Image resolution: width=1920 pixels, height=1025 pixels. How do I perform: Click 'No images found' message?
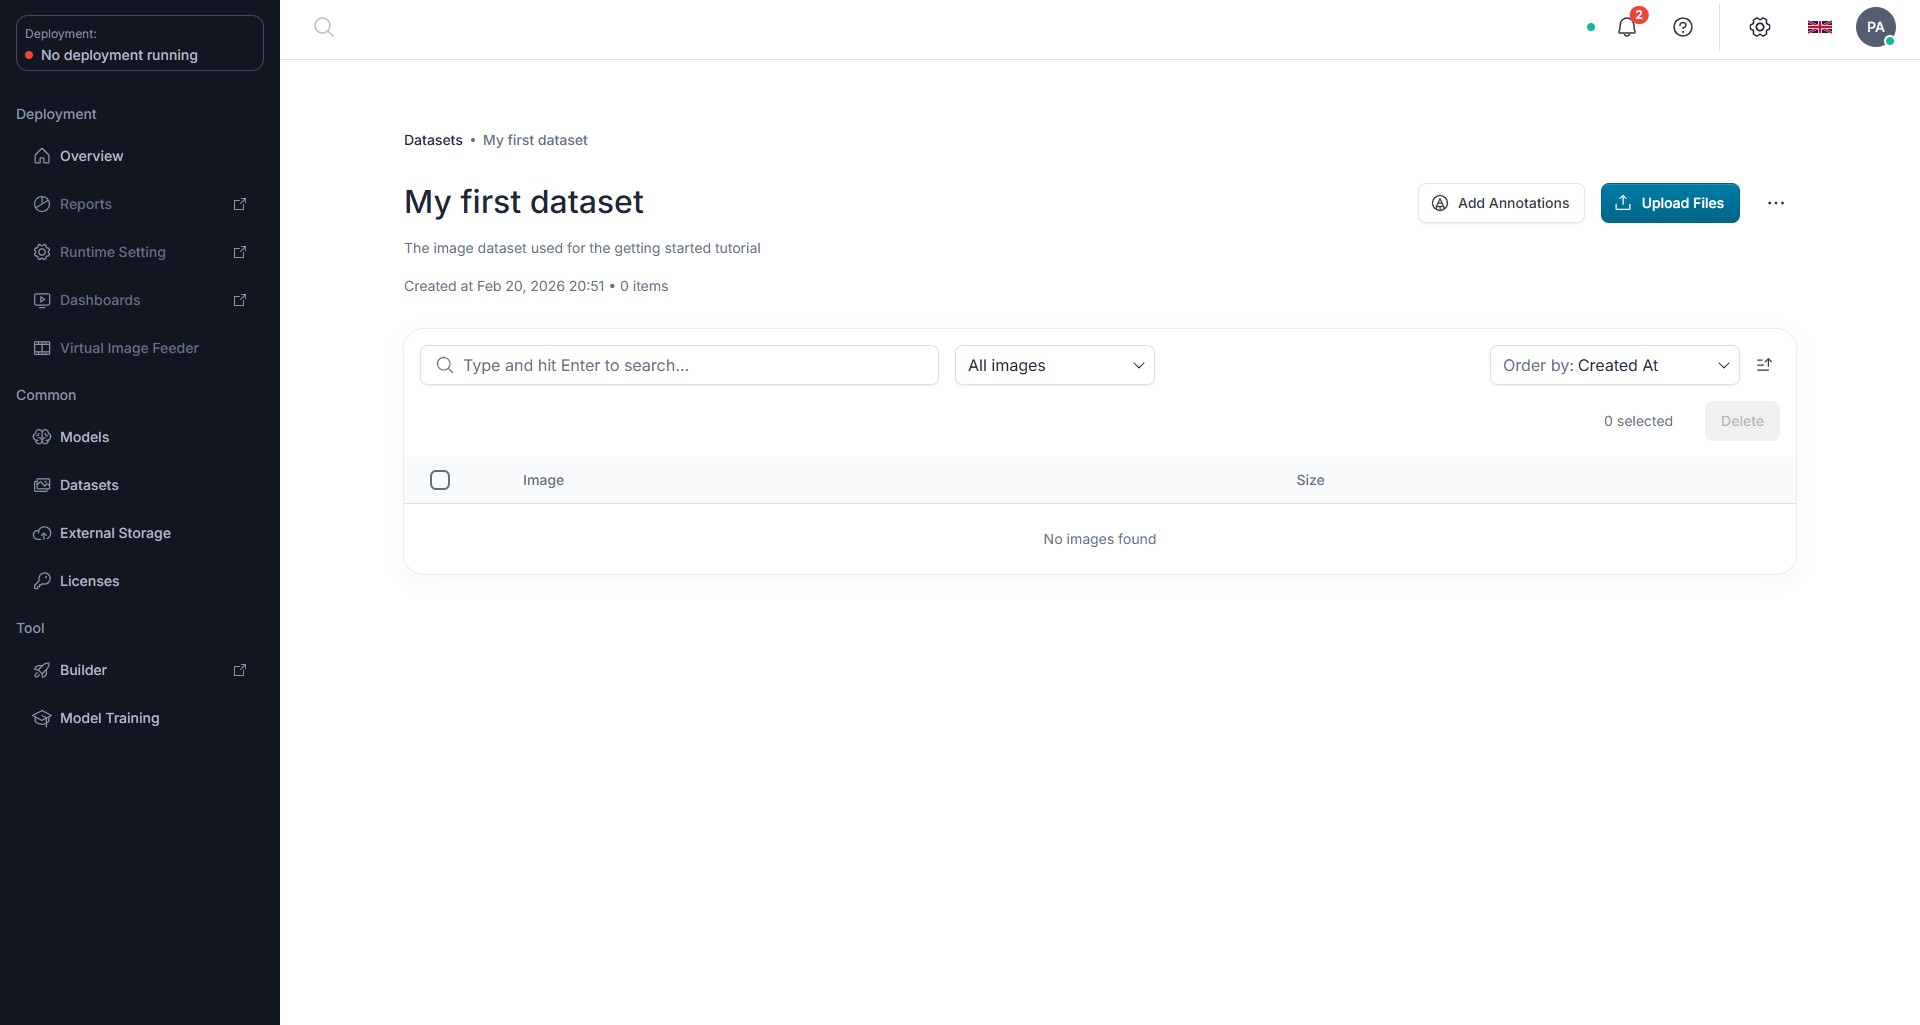(1099, 539)
